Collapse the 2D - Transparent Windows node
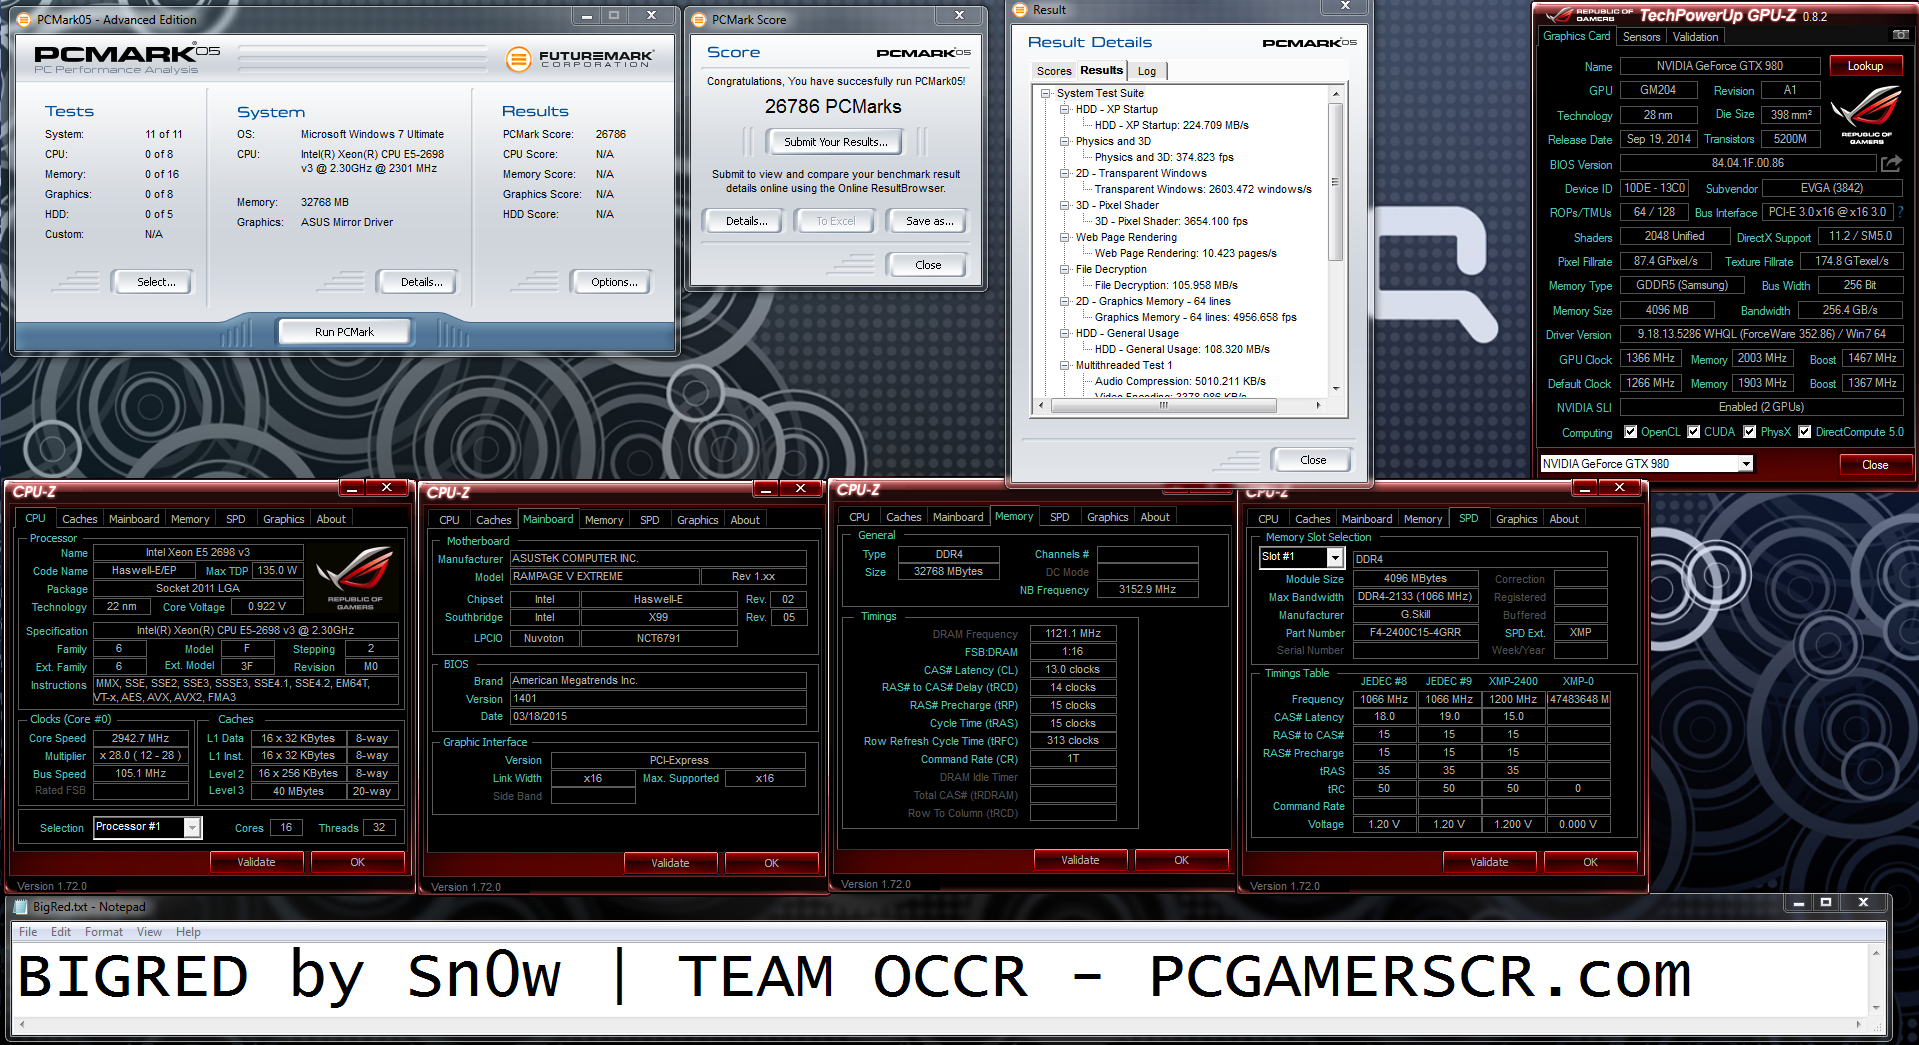Viewport: 1919px width, 1045px height. point(1065,173)
